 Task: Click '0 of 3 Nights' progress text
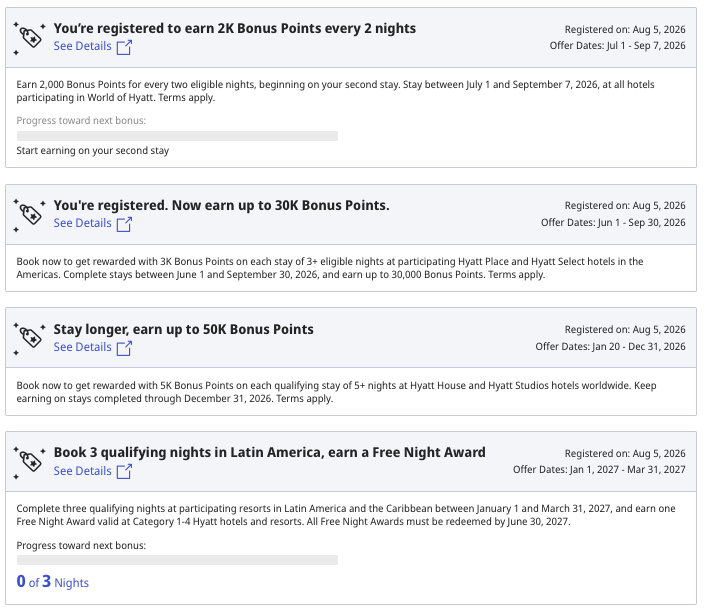[53, 582]
